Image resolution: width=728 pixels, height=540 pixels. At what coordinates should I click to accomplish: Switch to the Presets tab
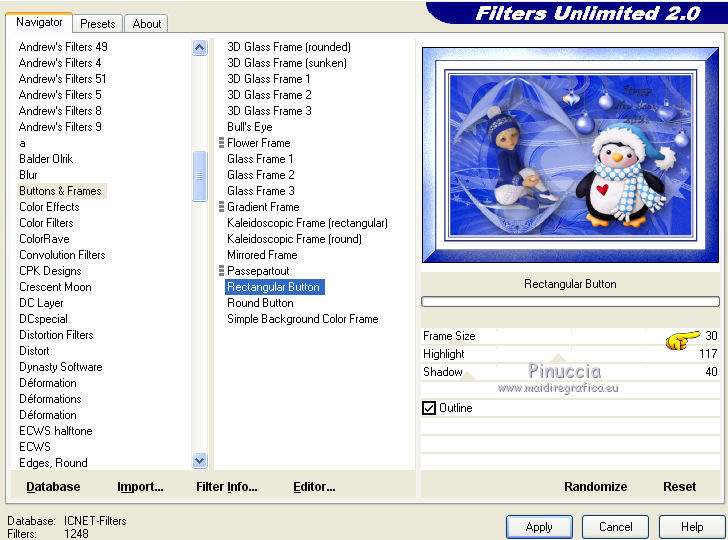click(98, 24)
